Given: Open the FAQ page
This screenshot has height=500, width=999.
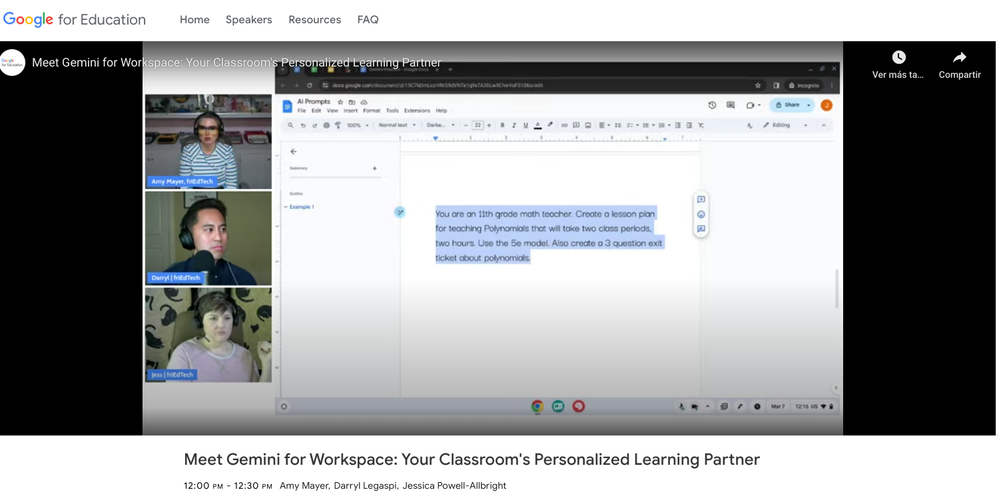Looking at the screenshot, I should (x=368, y=20).
